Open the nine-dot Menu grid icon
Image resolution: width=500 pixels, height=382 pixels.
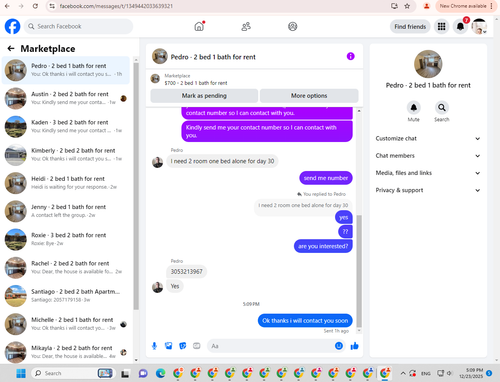[442, 26]
